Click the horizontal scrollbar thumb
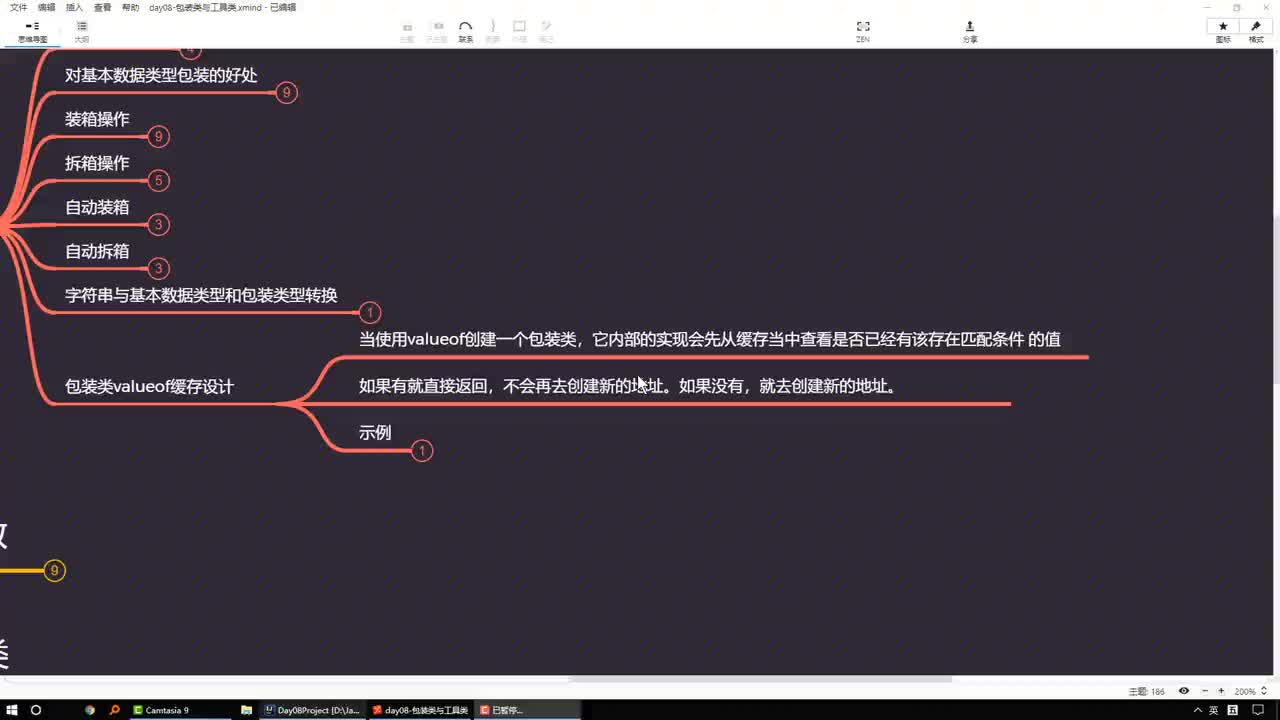 click(760, 680)
